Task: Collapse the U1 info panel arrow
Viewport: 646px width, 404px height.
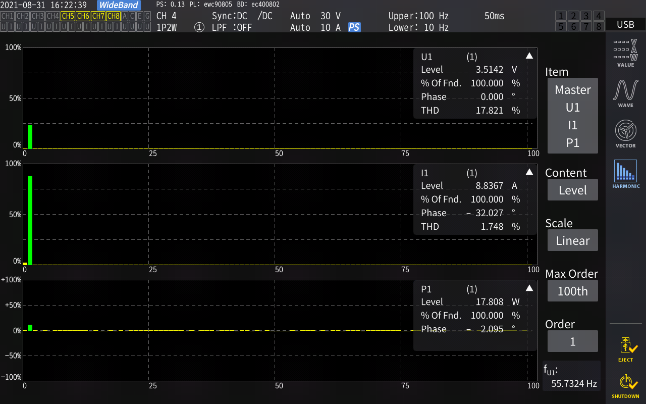Action: click(528, 57)
